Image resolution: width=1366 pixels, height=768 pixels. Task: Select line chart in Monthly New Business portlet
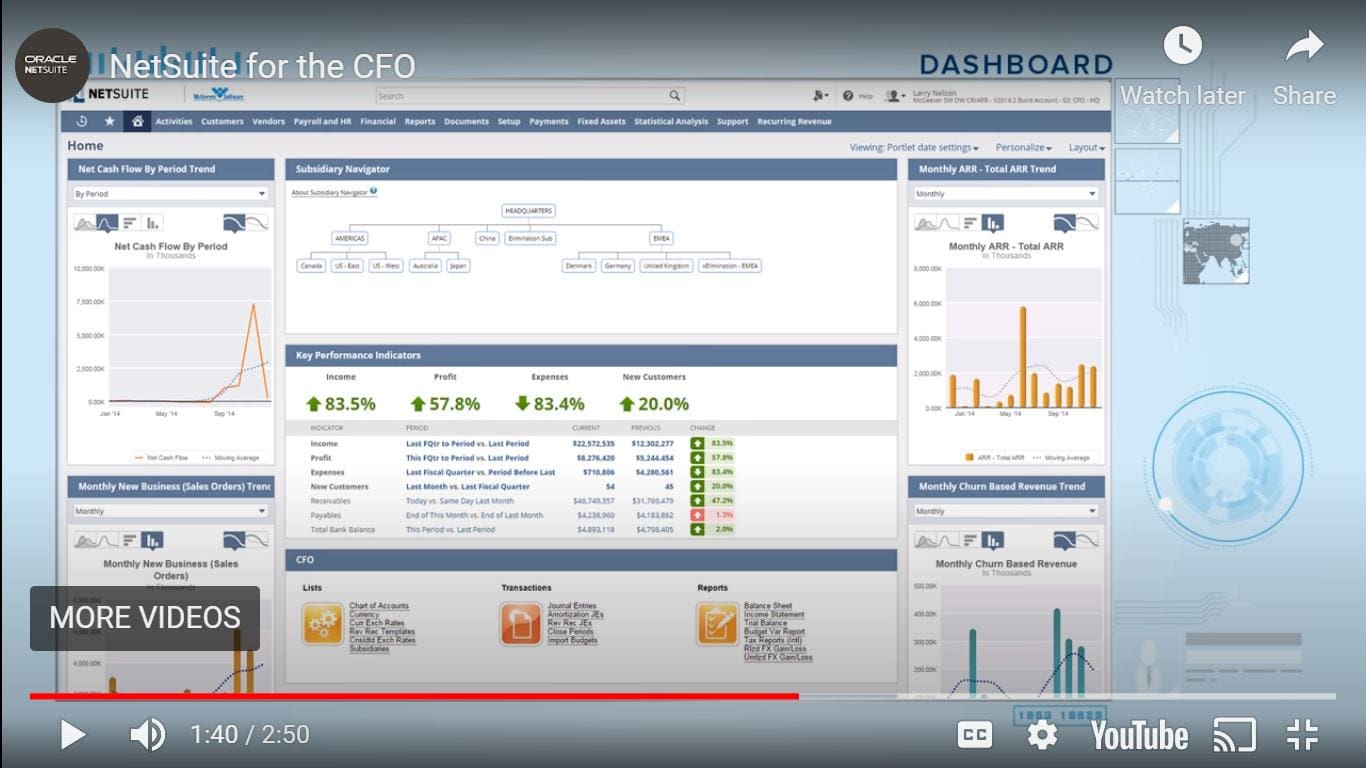pyautogui.click(x=108, y=541)
